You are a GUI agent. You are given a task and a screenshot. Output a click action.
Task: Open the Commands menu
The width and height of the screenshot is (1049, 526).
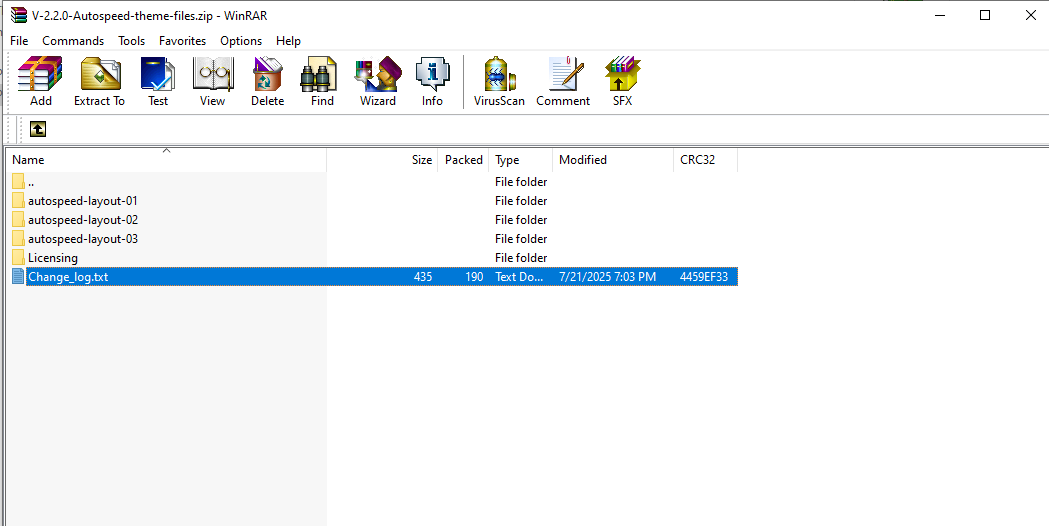pyautogui.click(x=73, y=41)
